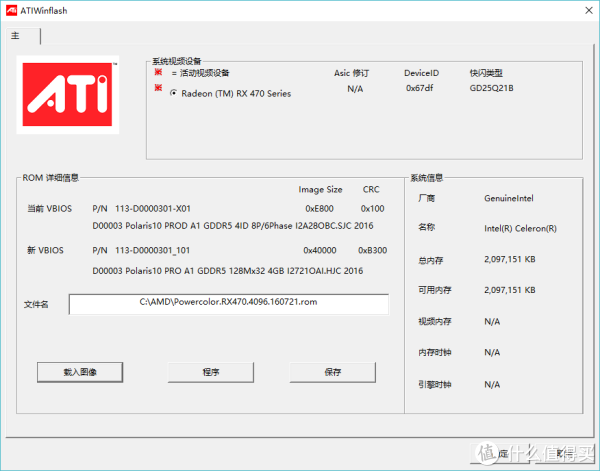
Task: Click the ATIWinflash title bar icon
Action: pyautogui.click(x=11, y=10)
